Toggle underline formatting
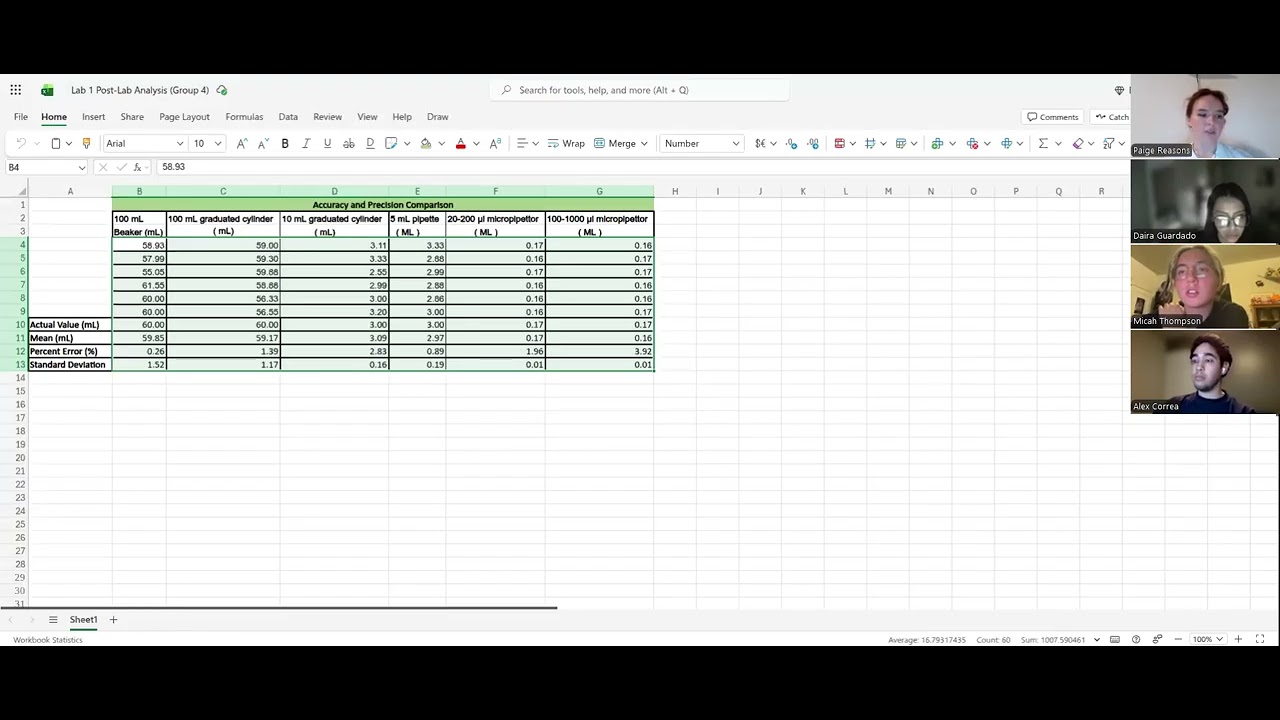The image size is (1280, 720). 327,144
